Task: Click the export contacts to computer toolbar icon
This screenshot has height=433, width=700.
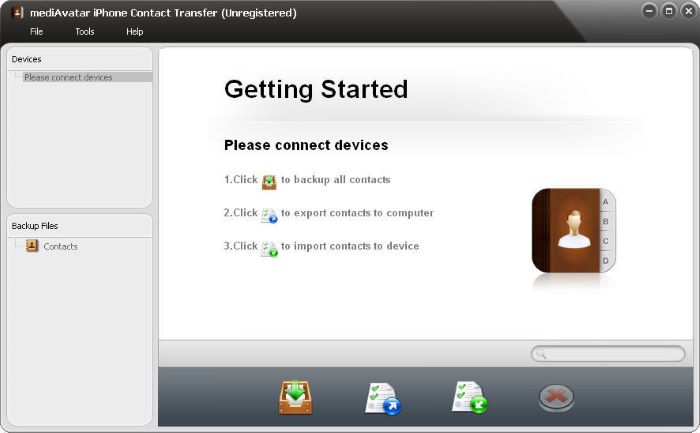Action: (383, 398)
